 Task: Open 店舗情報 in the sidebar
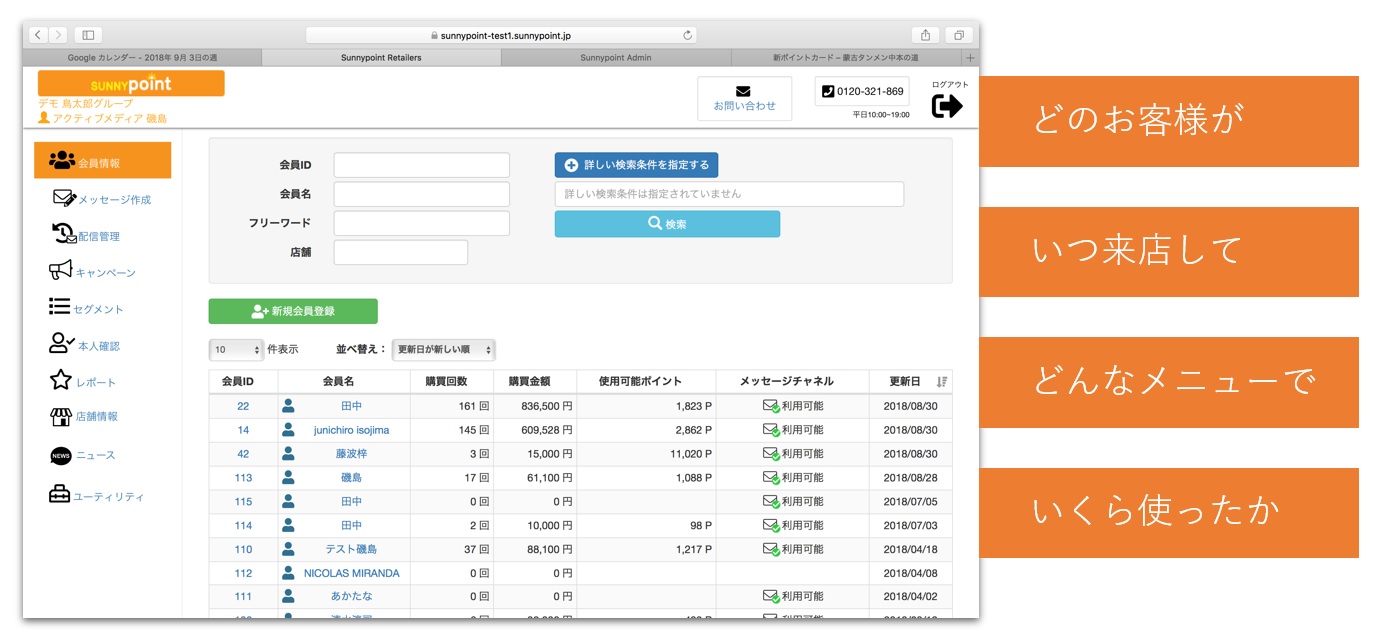click(83, 417)
